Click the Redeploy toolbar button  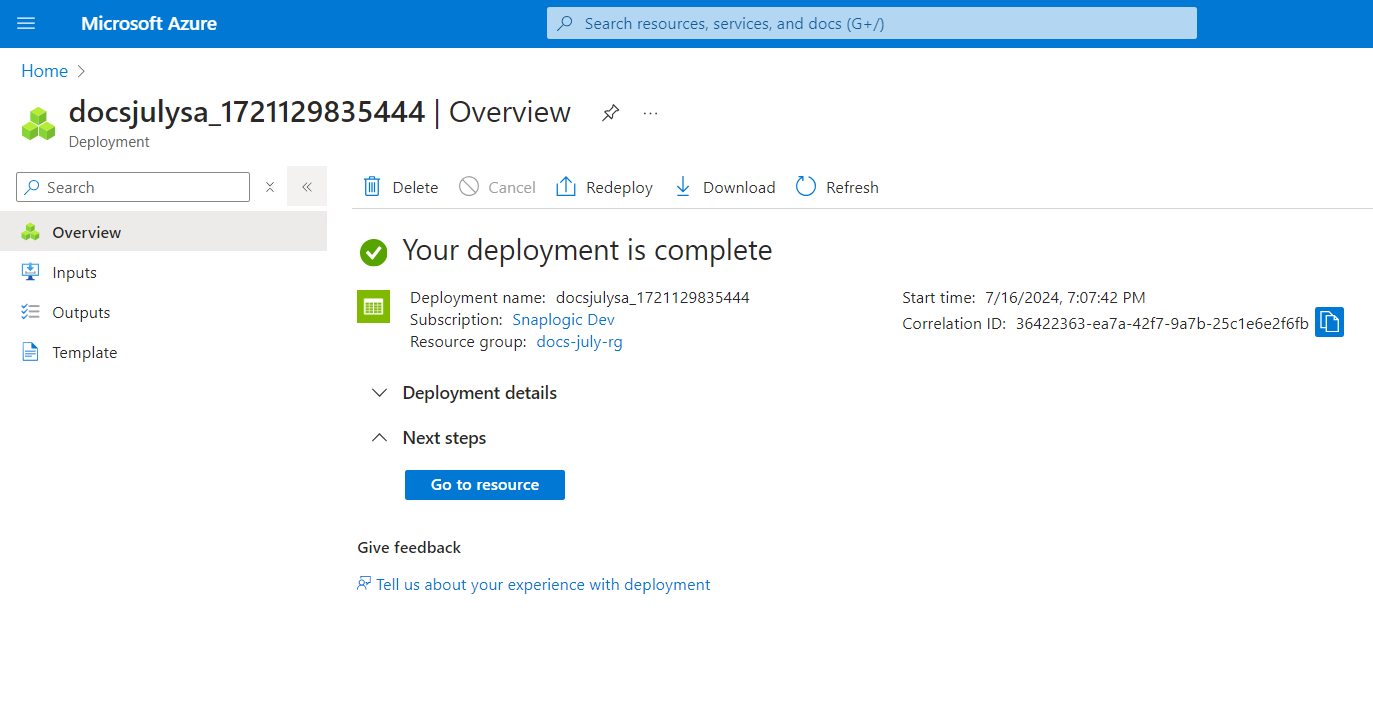[x=604, y=187]
